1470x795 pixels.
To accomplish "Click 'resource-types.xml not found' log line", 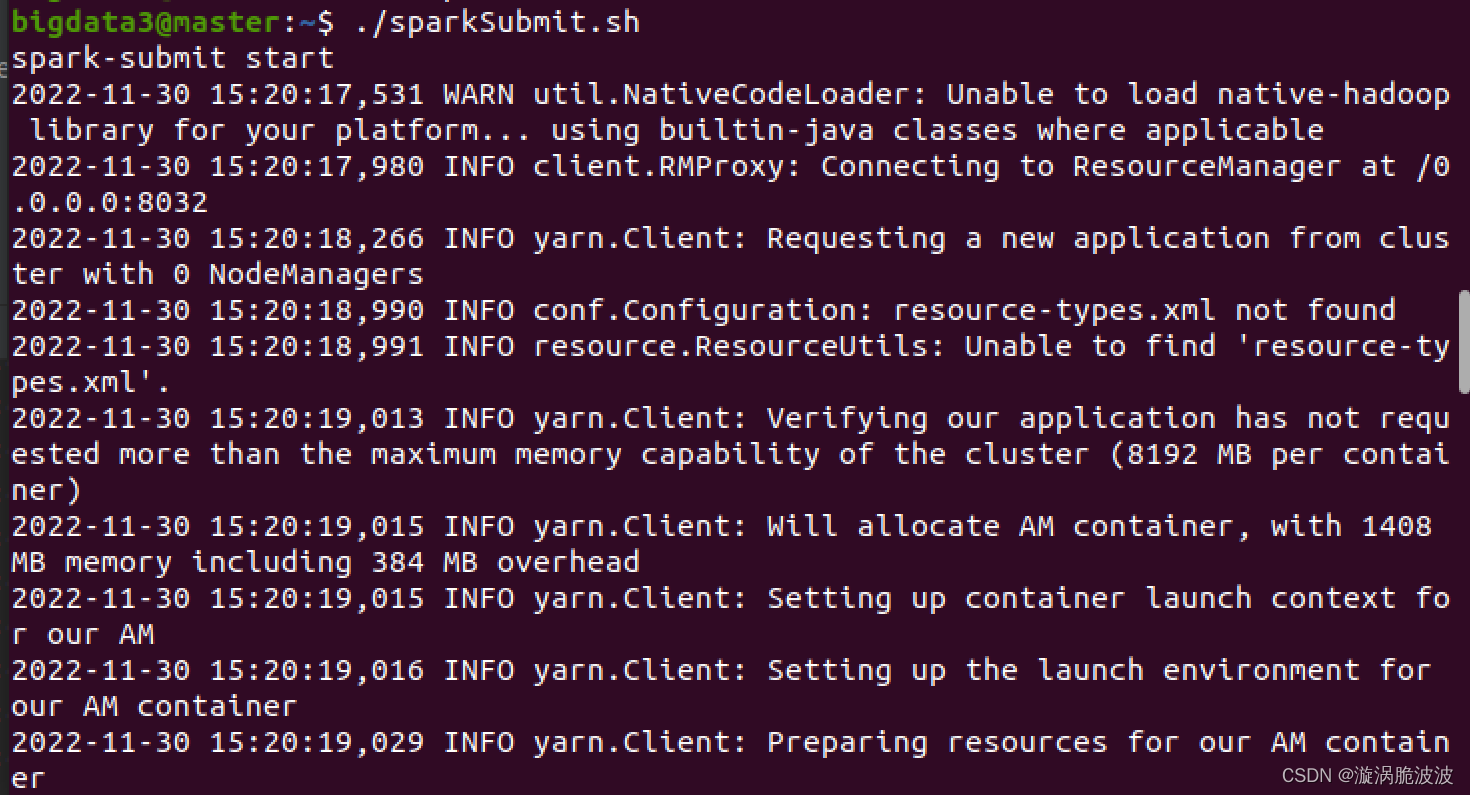I will click(x=703, y=310).
